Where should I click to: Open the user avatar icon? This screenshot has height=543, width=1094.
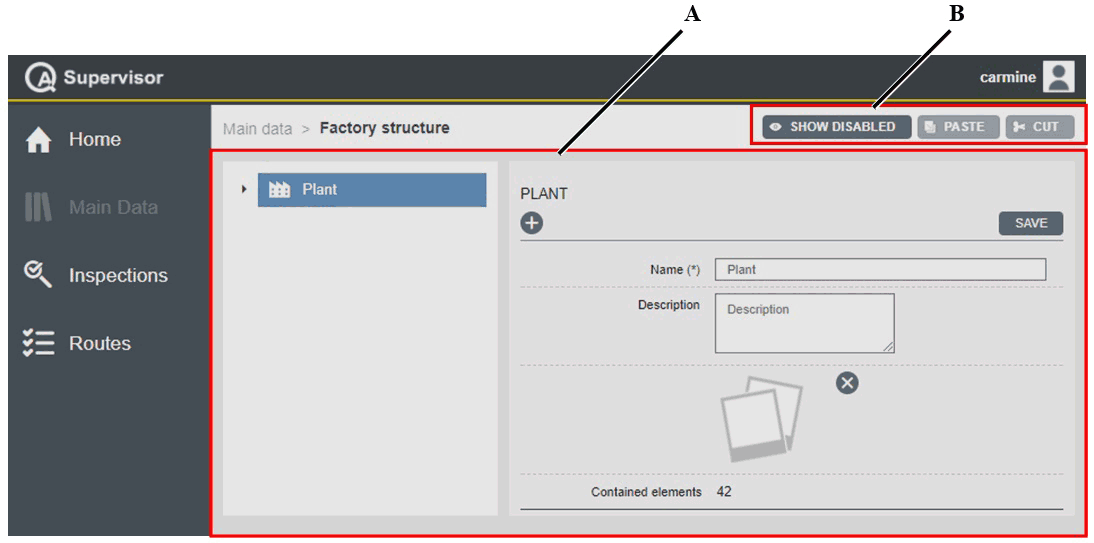[1058, 77]
